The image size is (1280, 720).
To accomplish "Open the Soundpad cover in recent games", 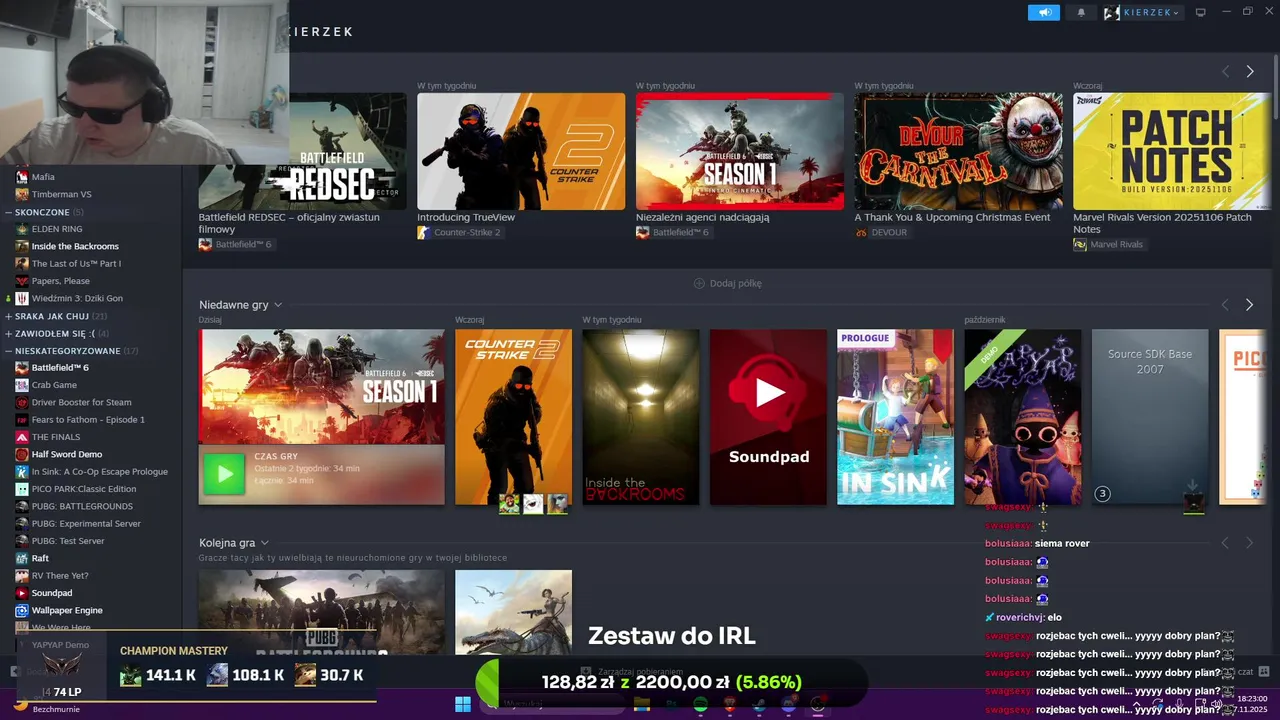I will 768,417.
